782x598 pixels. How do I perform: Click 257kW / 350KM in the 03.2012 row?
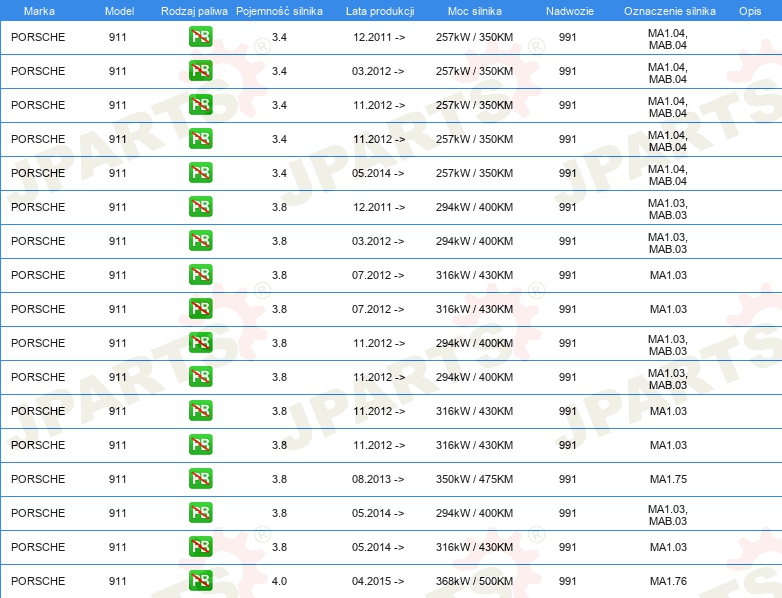474,71
